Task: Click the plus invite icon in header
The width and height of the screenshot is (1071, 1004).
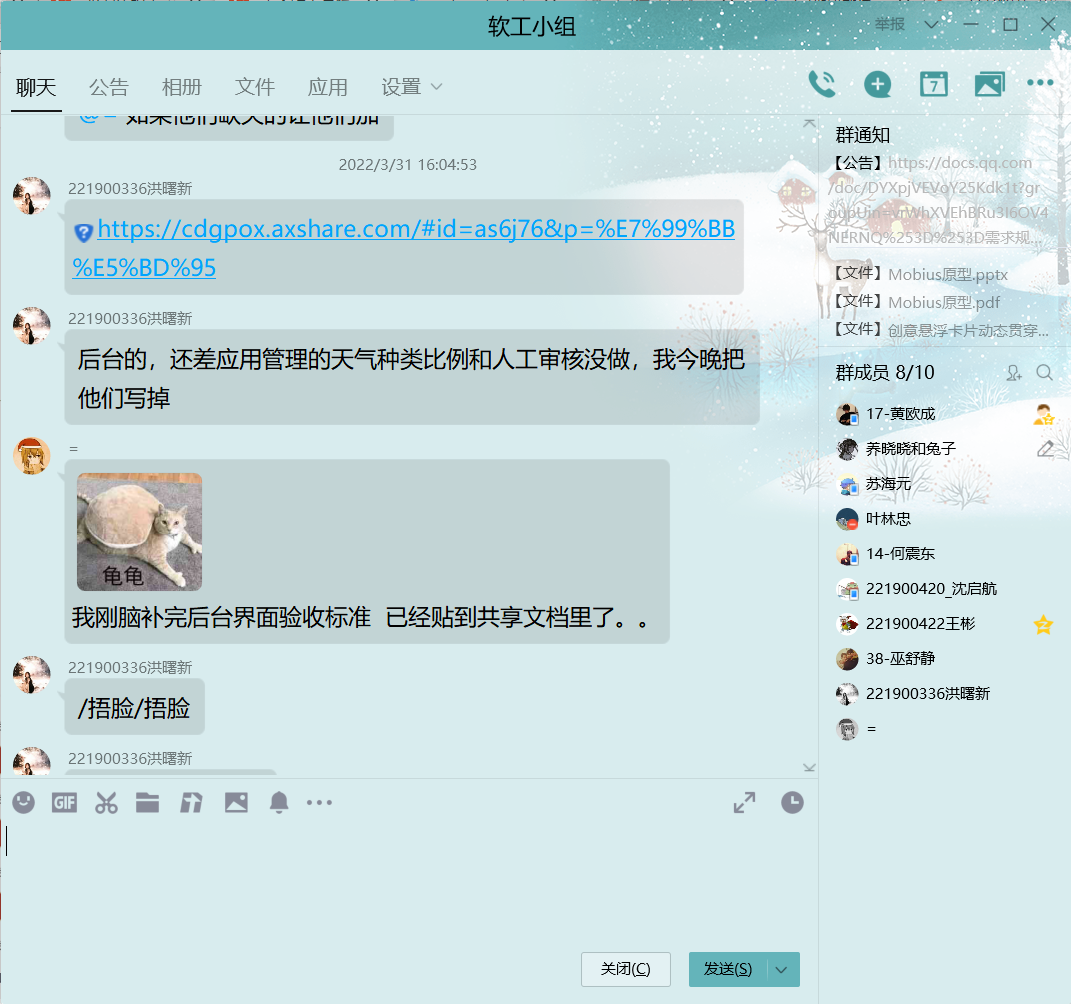Action: coord(878,85)
